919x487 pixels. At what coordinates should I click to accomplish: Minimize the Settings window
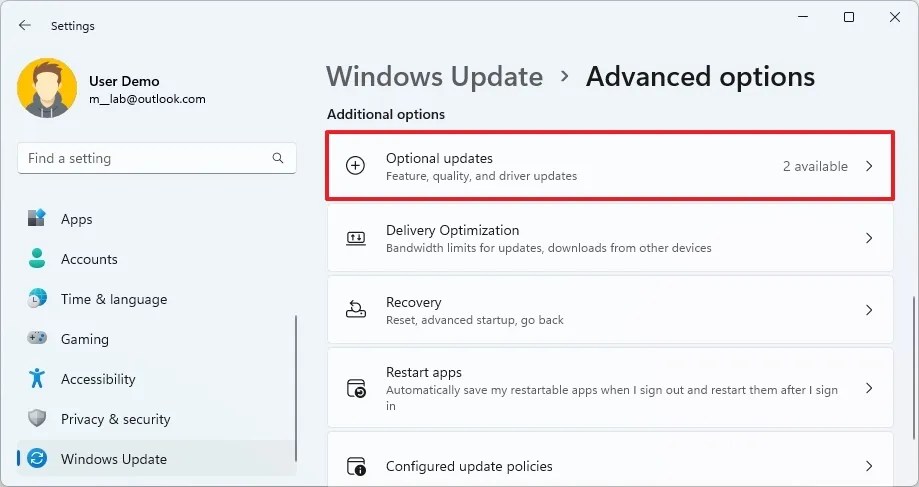(803, 17)
